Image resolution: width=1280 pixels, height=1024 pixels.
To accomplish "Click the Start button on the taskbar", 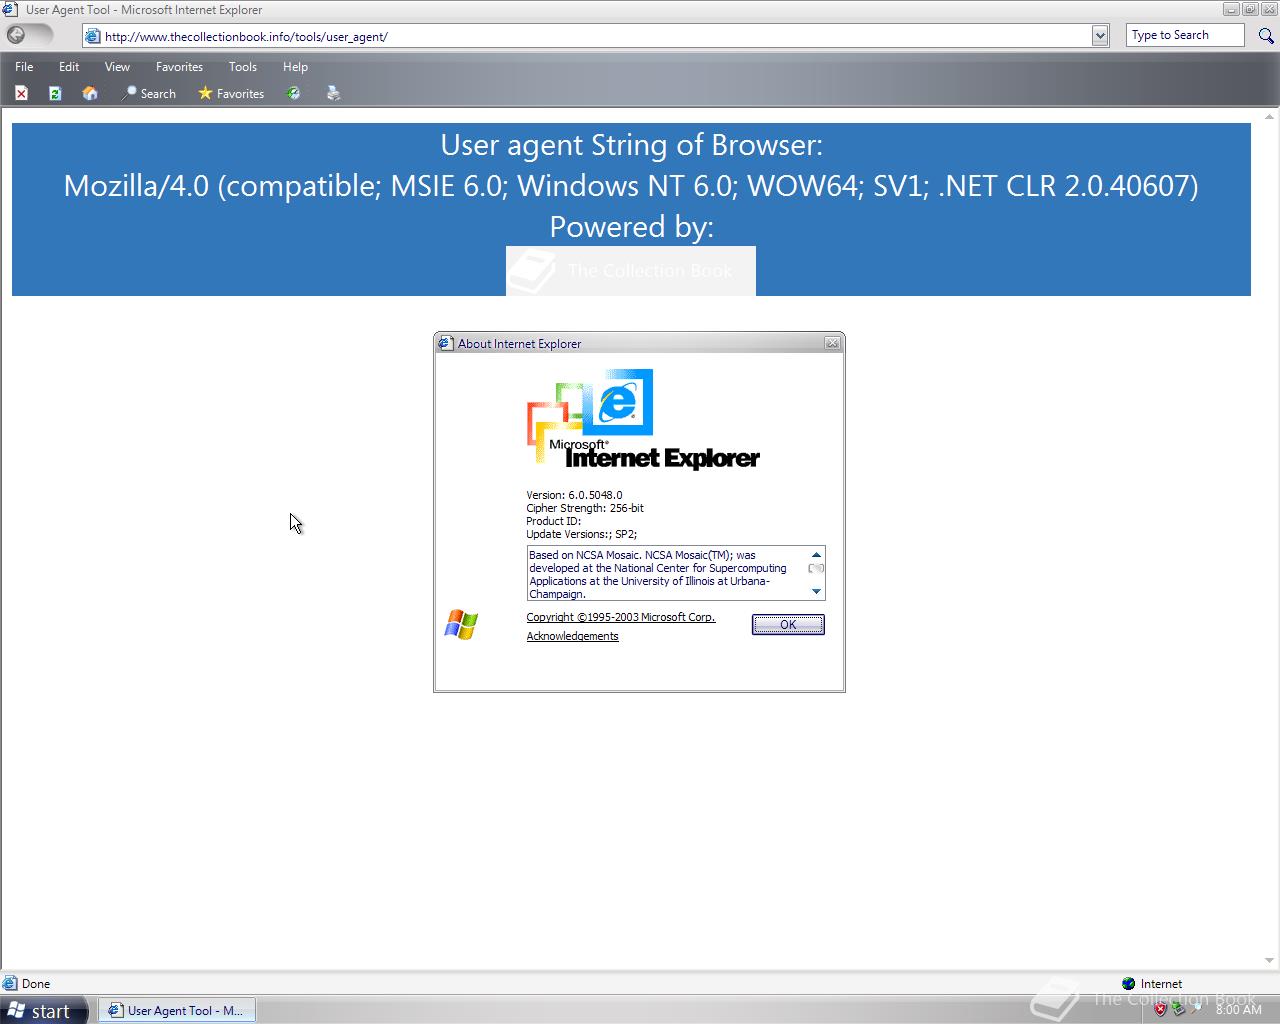I will pyautogui.click(x=44, y=1010).
